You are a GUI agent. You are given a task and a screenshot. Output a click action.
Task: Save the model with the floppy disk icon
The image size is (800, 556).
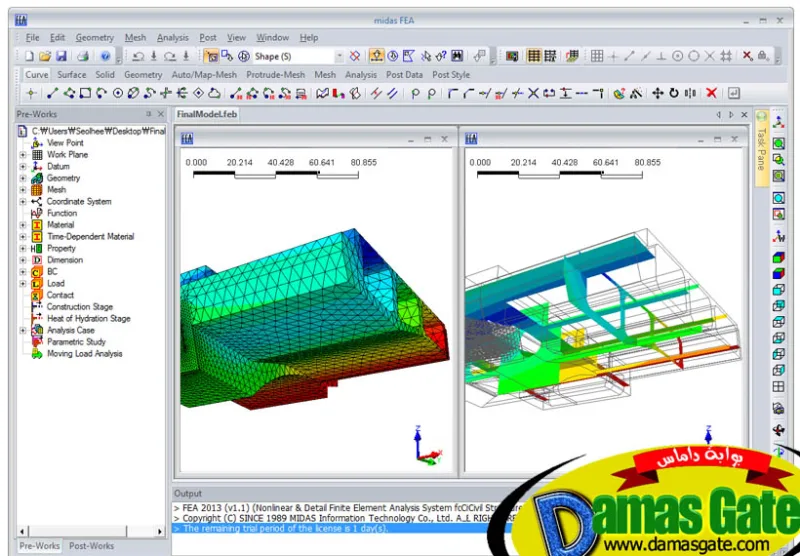(x=61, y=56)
